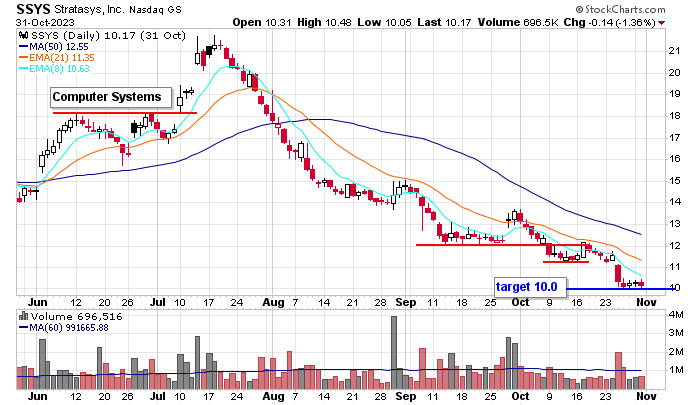The height and width of the screenshot is (405, 700).
Task: Click the 2M volume axis label
Action: [675, 352]
